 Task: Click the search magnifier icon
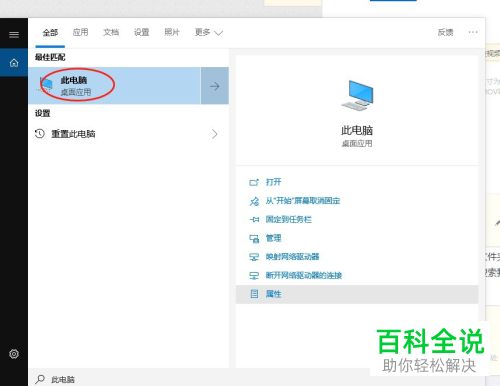tap(40, 379)
